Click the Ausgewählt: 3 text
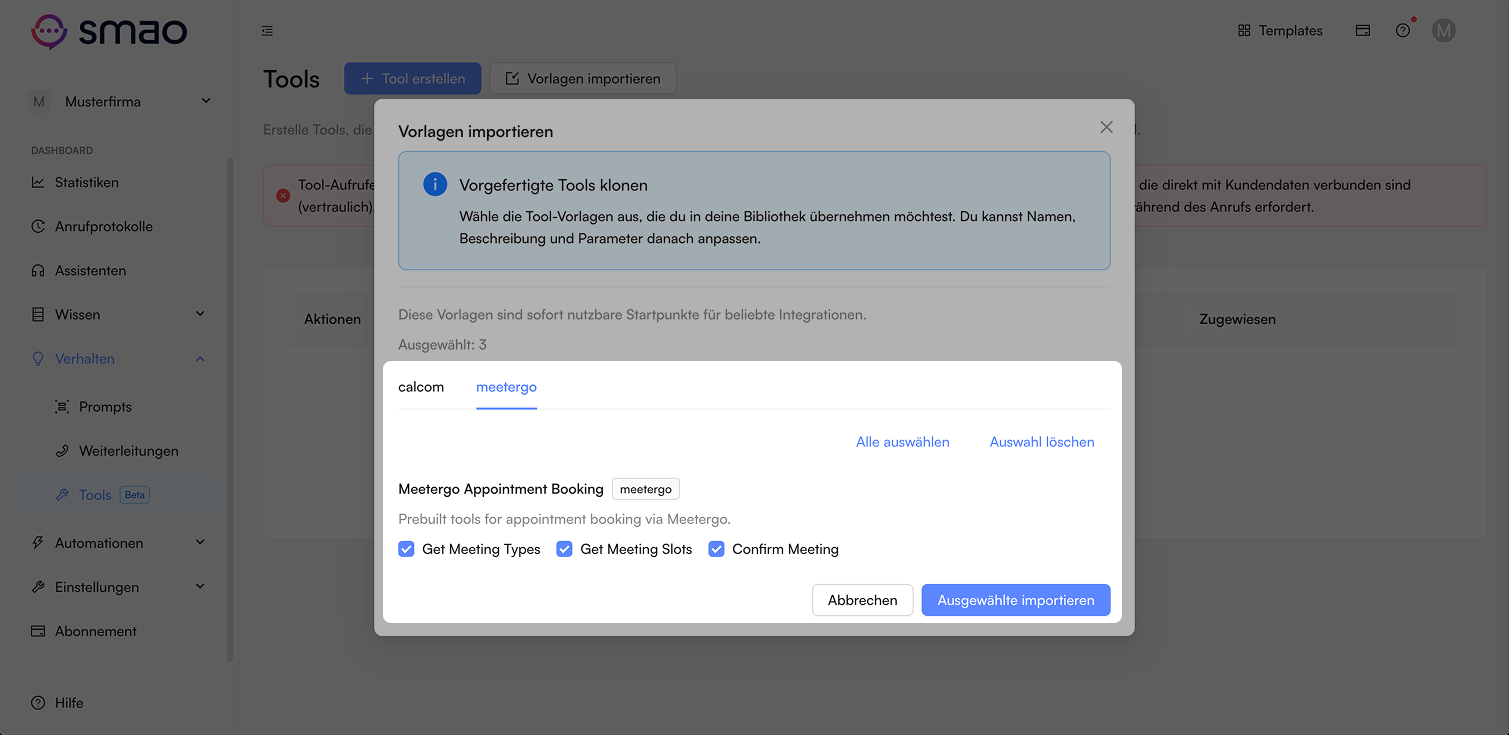The image size is (1509, 735). pyautogui.click(x=442, y=345)
